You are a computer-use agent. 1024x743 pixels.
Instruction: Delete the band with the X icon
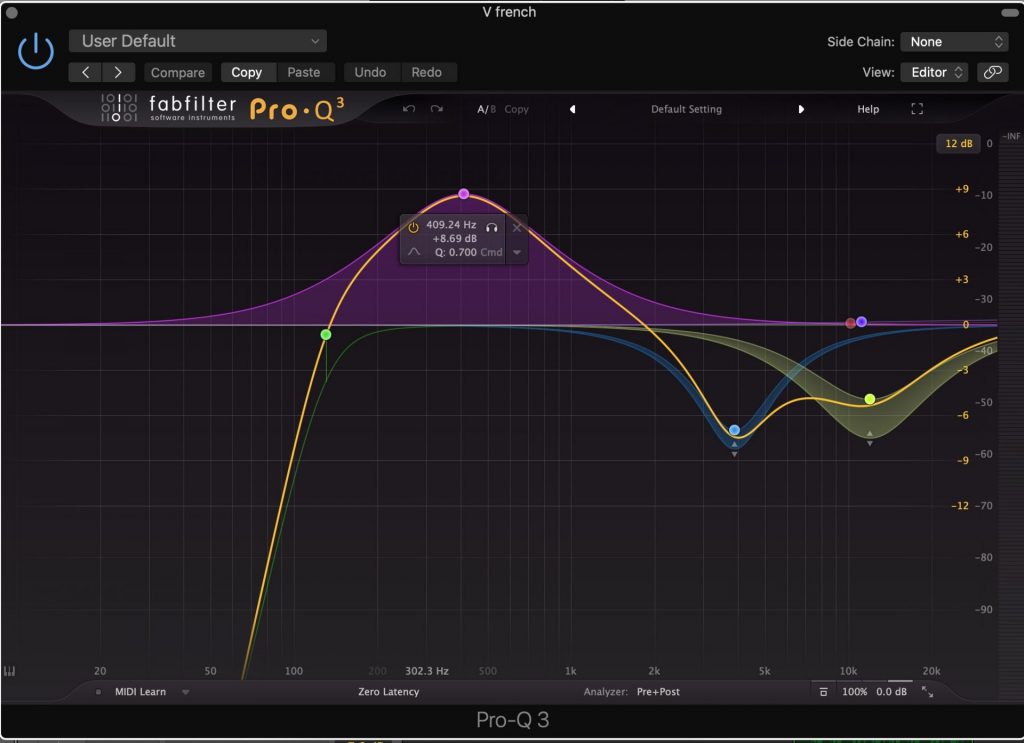point(517,227)
